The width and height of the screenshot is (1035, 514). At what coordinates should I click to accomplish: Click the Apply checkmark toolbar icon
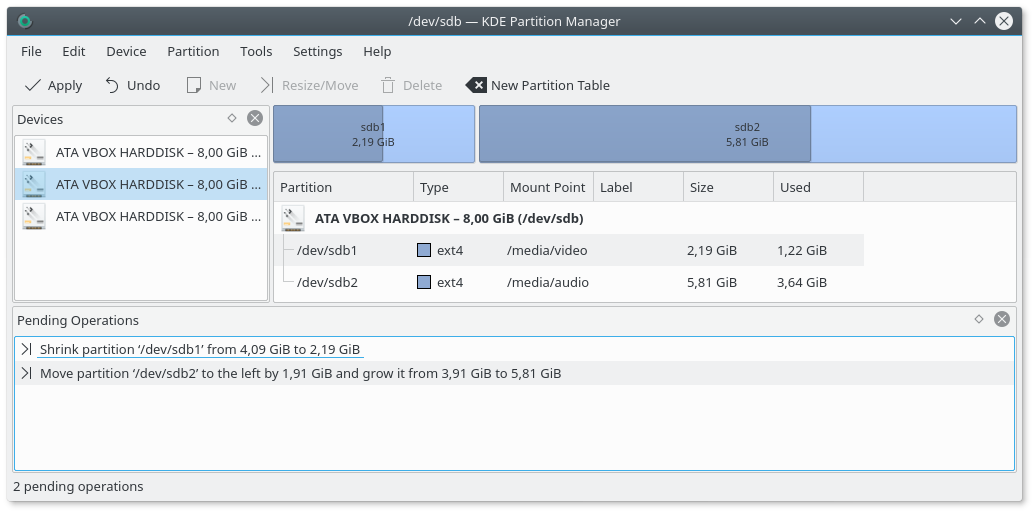(x=33, y=85)
